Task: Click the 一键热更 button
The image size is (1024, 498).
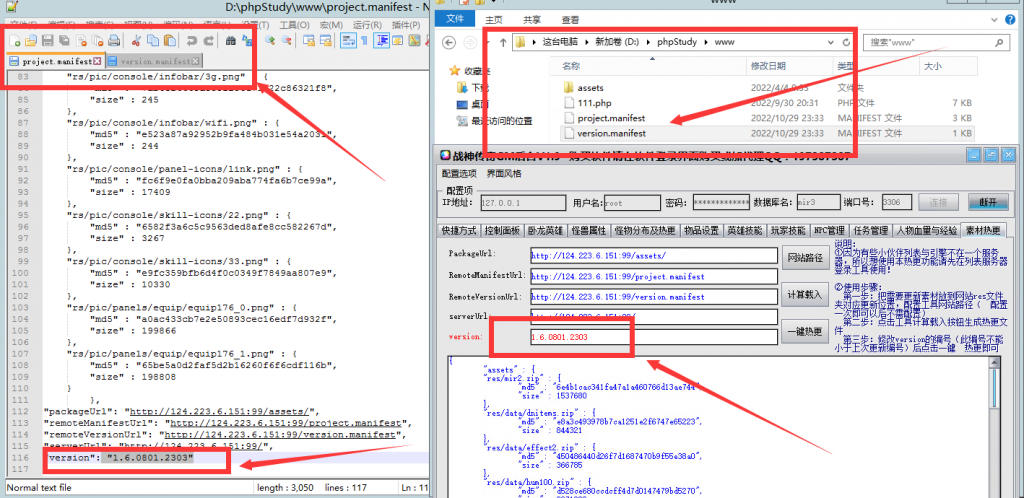Action: [x=805, y=332]
